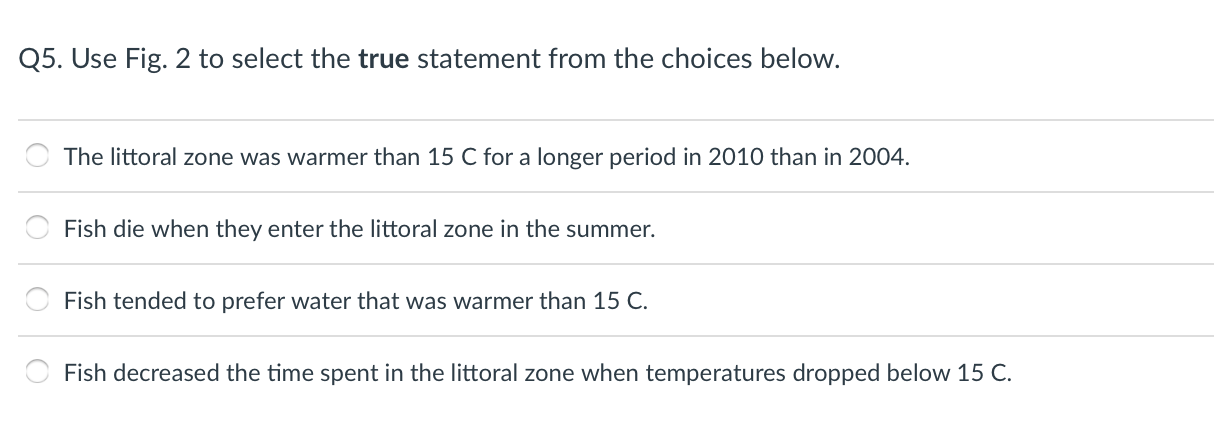This screenshot has width=1214, height=430.
Task: Click the bold word 'true' in the question
Action: (383, 60)
